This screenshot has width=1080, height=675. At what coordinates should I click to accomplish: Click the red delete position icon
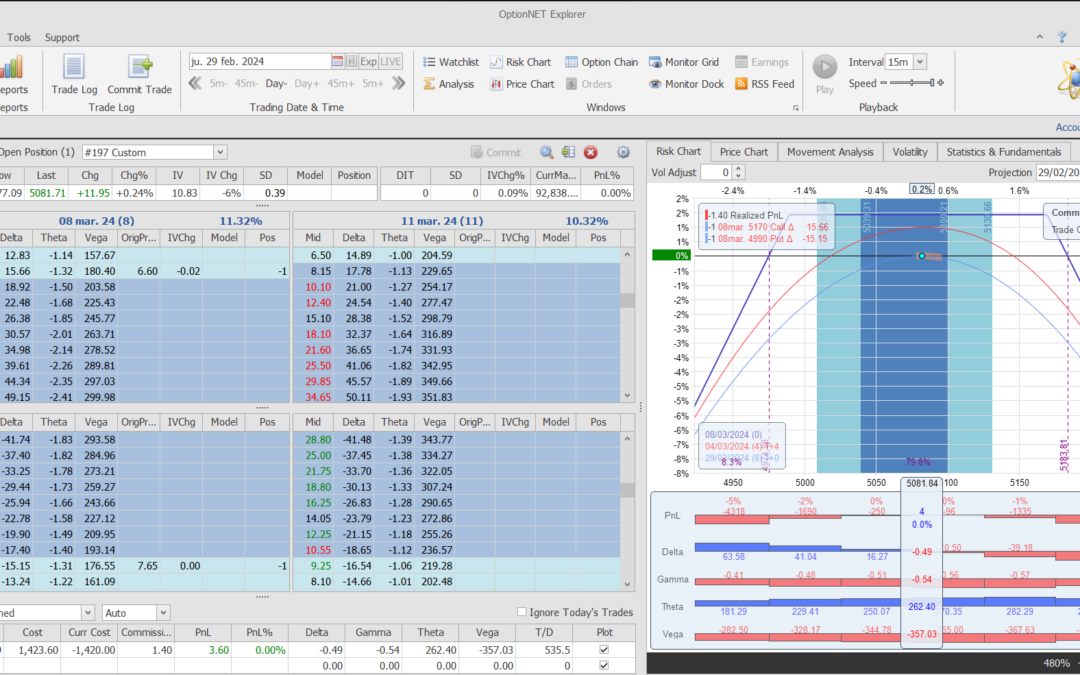click(591, 152)
